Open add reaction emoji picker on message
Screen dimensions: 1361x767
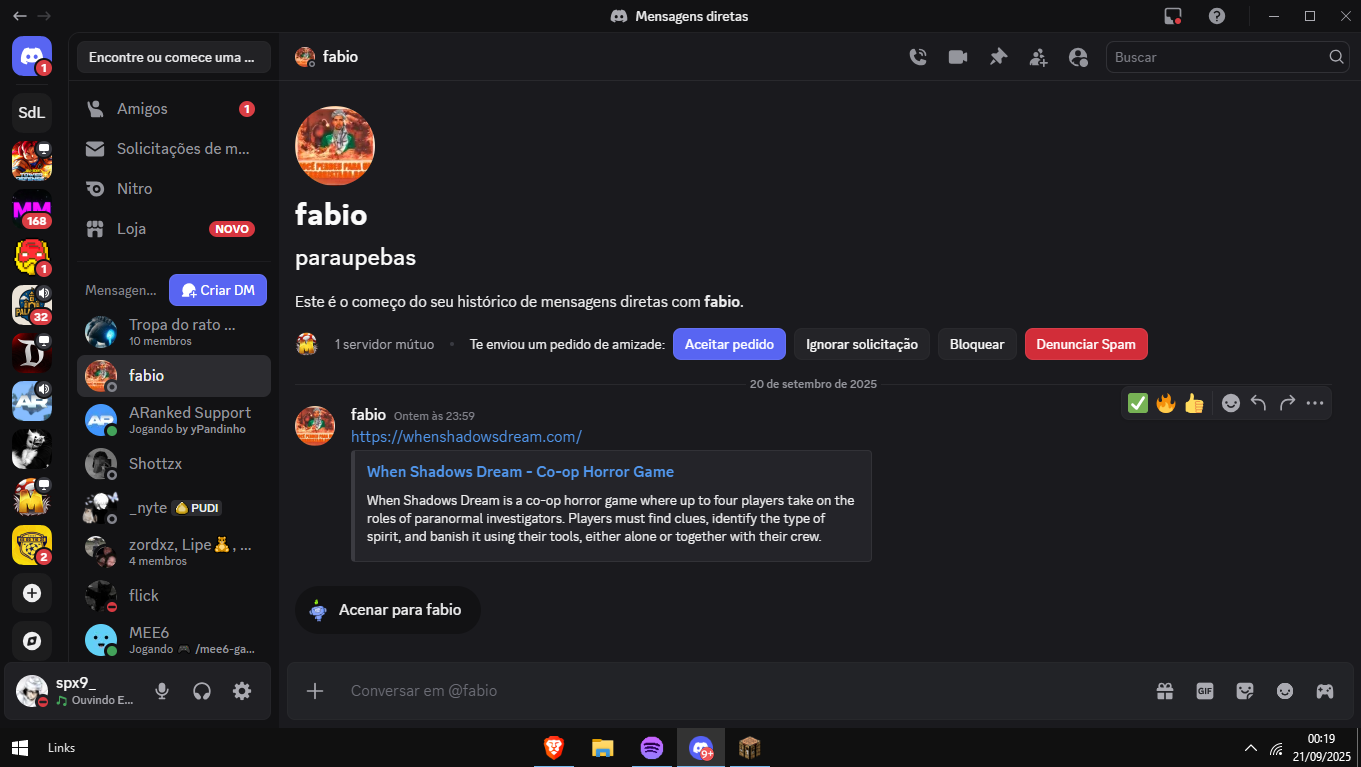[1231, 403]
